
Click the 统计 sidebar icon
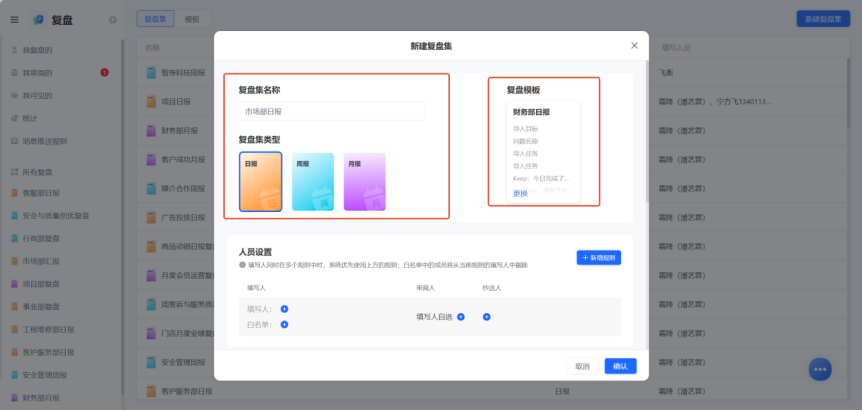point(14,118)
